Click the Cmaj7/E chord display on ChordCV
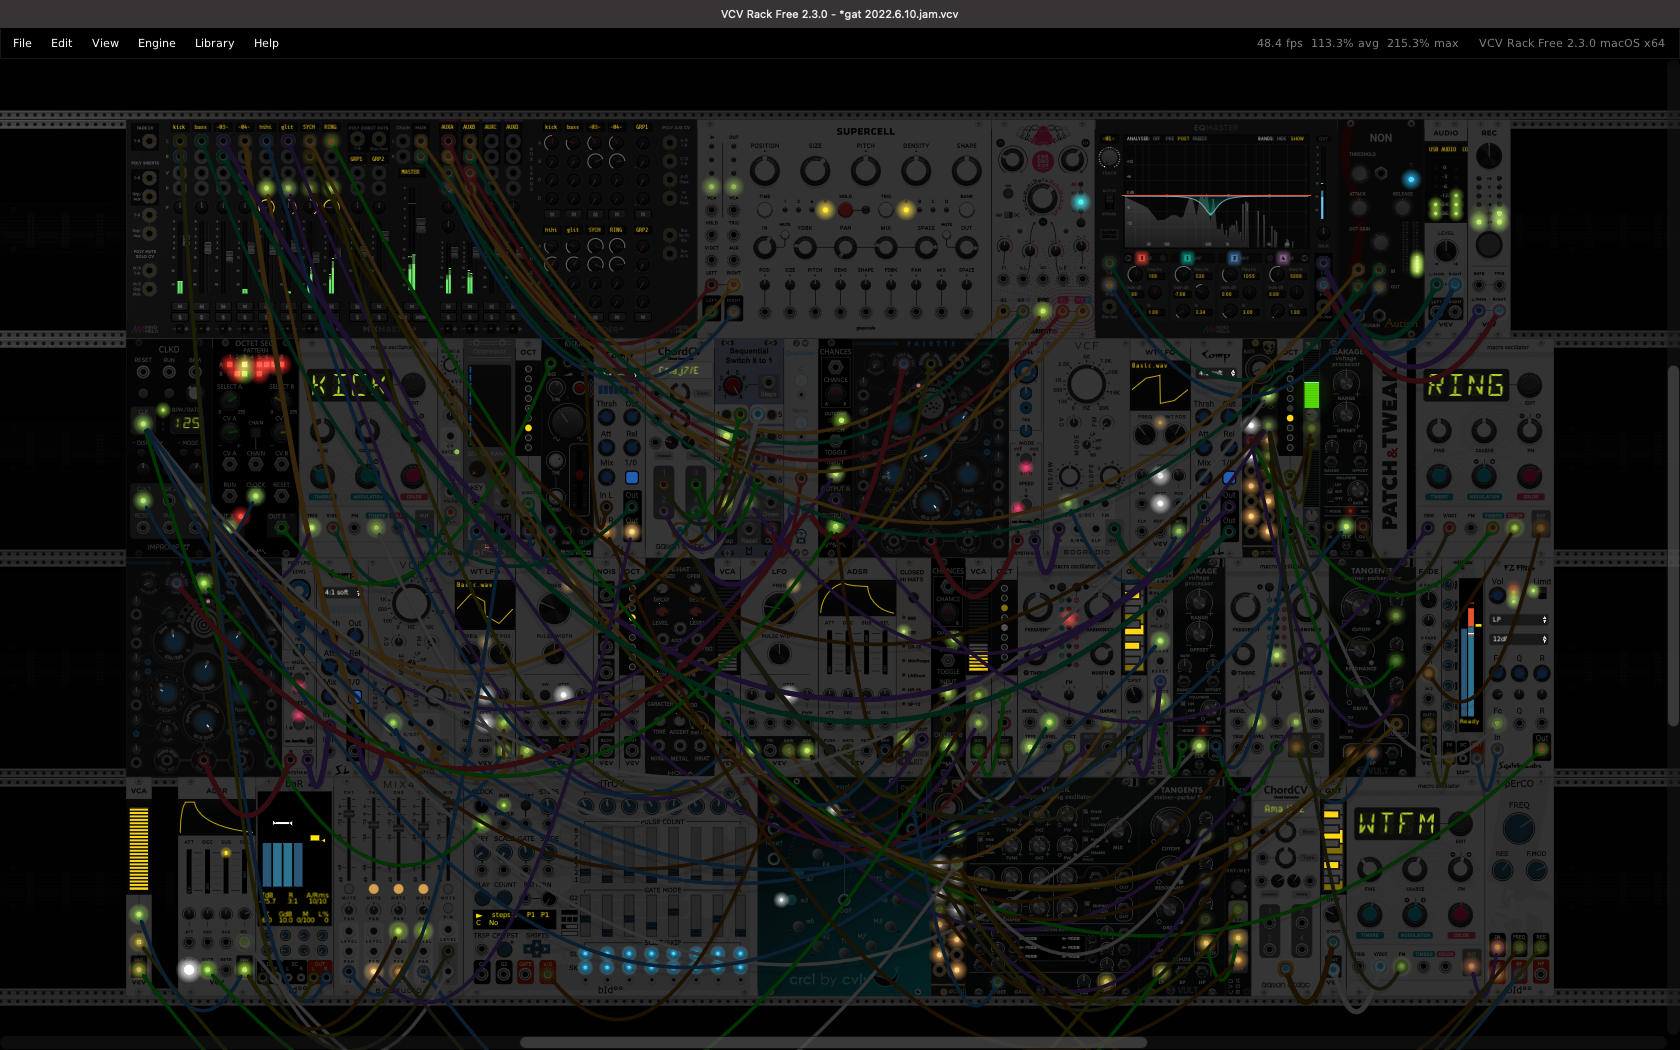 point(679,370)
